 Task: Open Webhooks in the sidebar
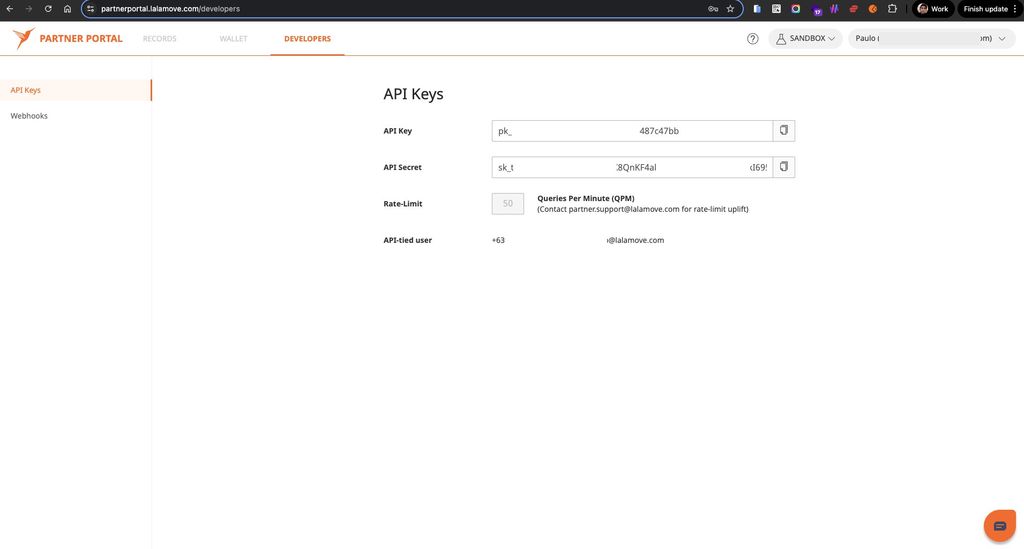pos(29,116)
